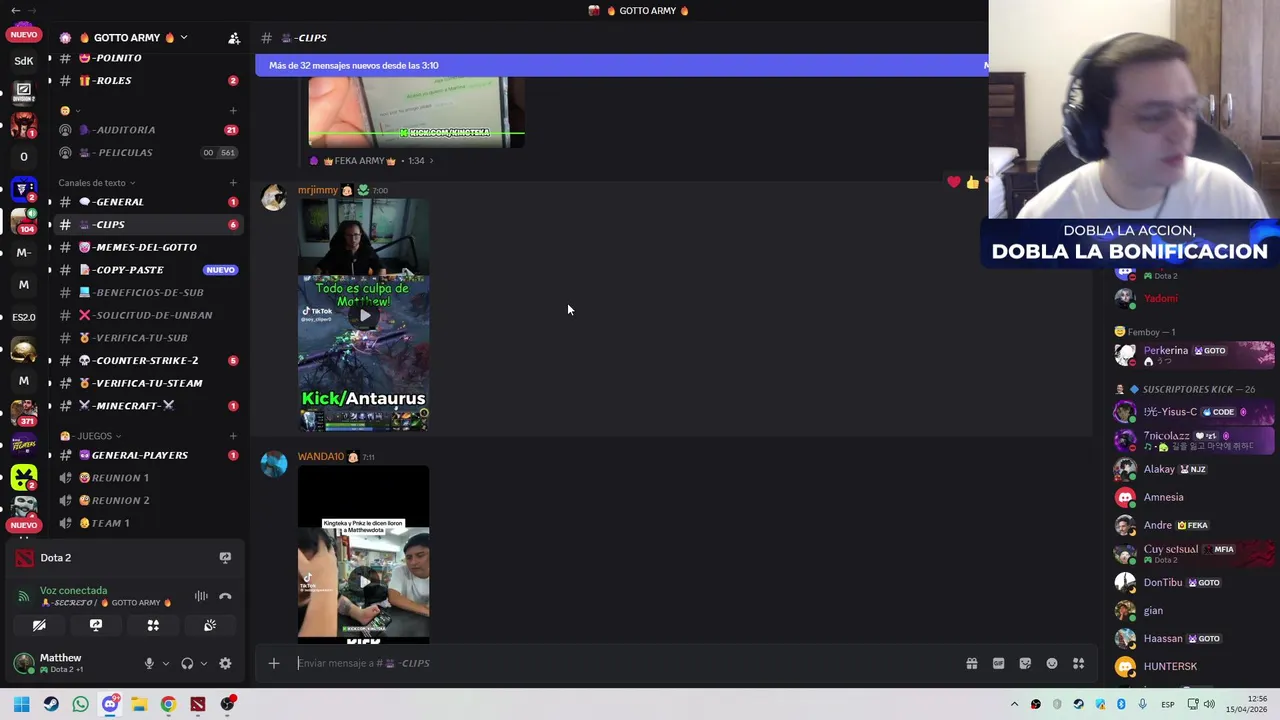Disconnect from voice call
The width and height of the screenshot is (1280, 720).
pyautogui.click(x=225, y=596)
